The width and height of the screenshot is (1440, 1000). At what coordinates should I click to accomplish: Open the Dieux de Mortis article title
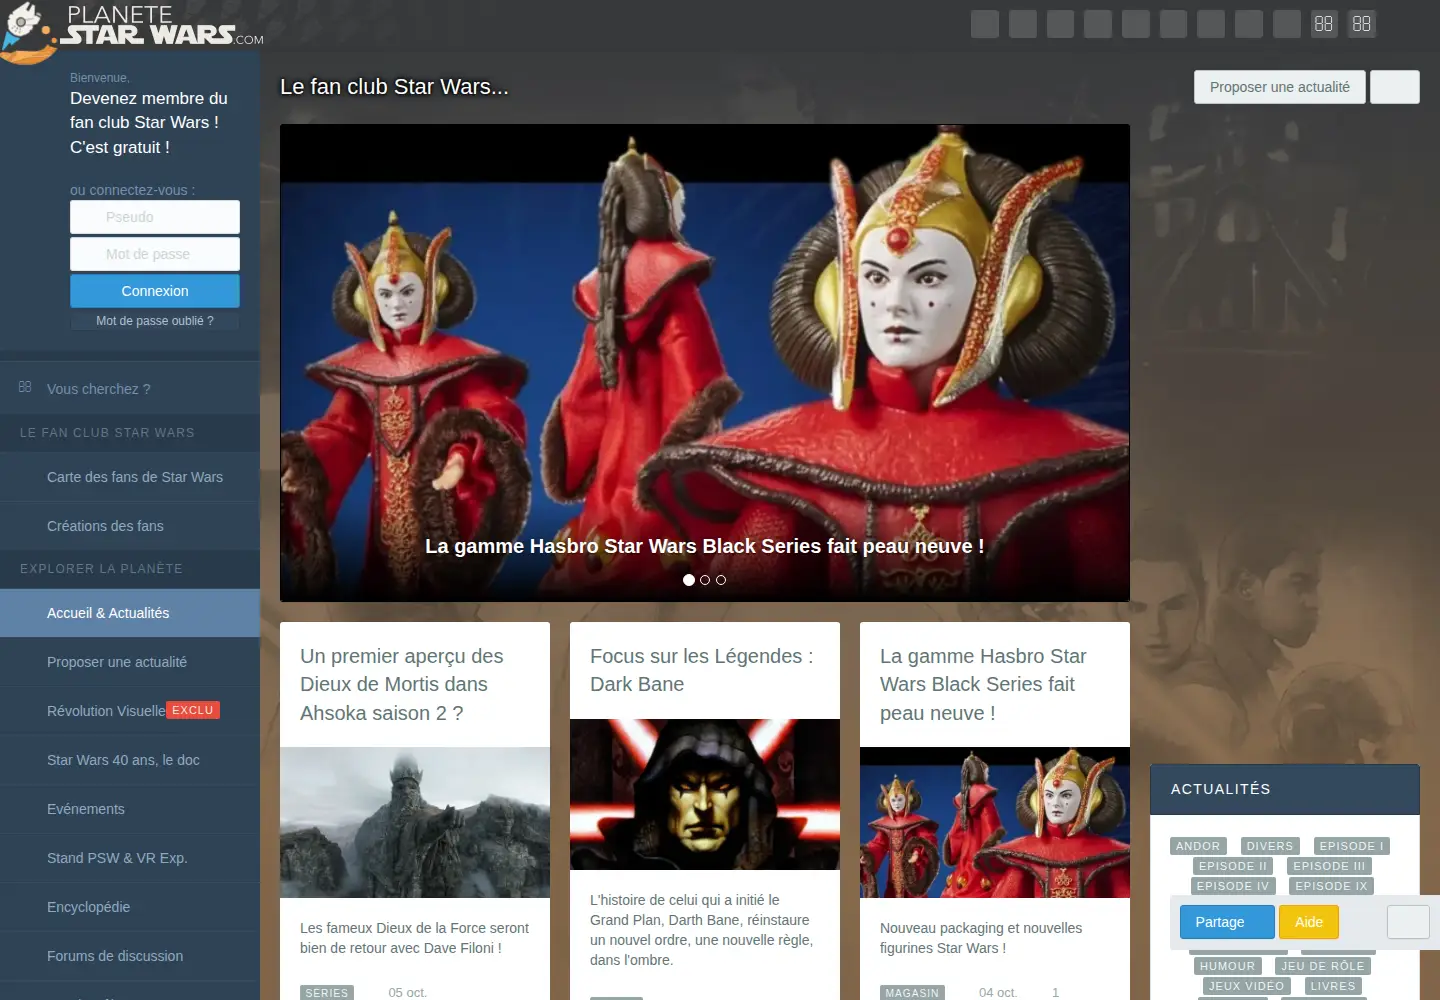tap(402, 684)
